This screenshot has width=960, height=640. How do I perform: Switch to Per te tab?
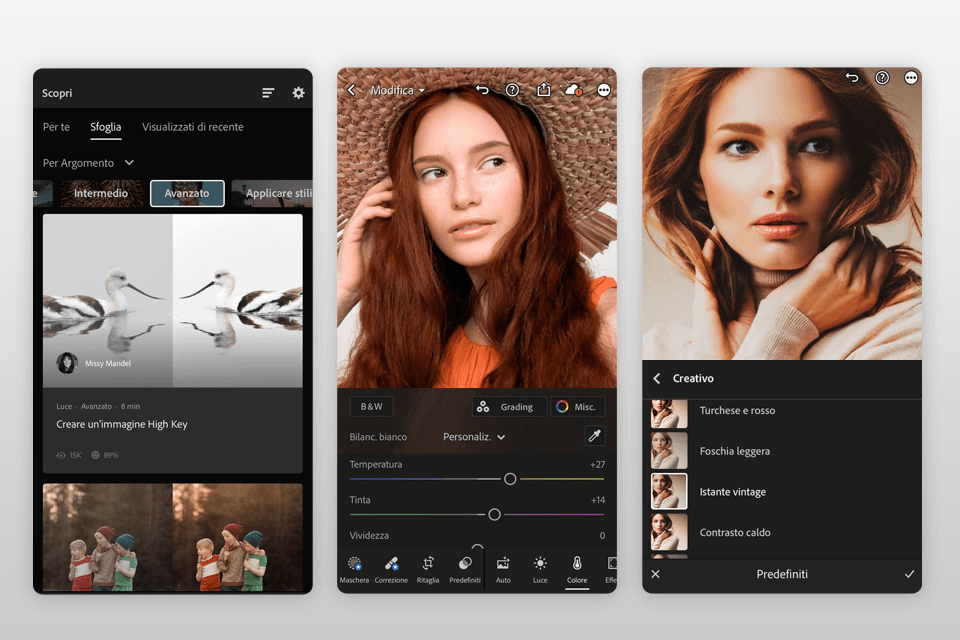(56, 127)
